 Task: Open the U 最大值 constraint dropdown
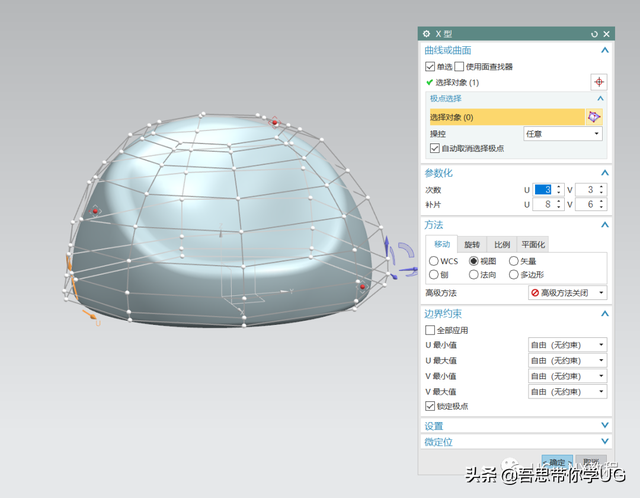click(x=567, y=360)
